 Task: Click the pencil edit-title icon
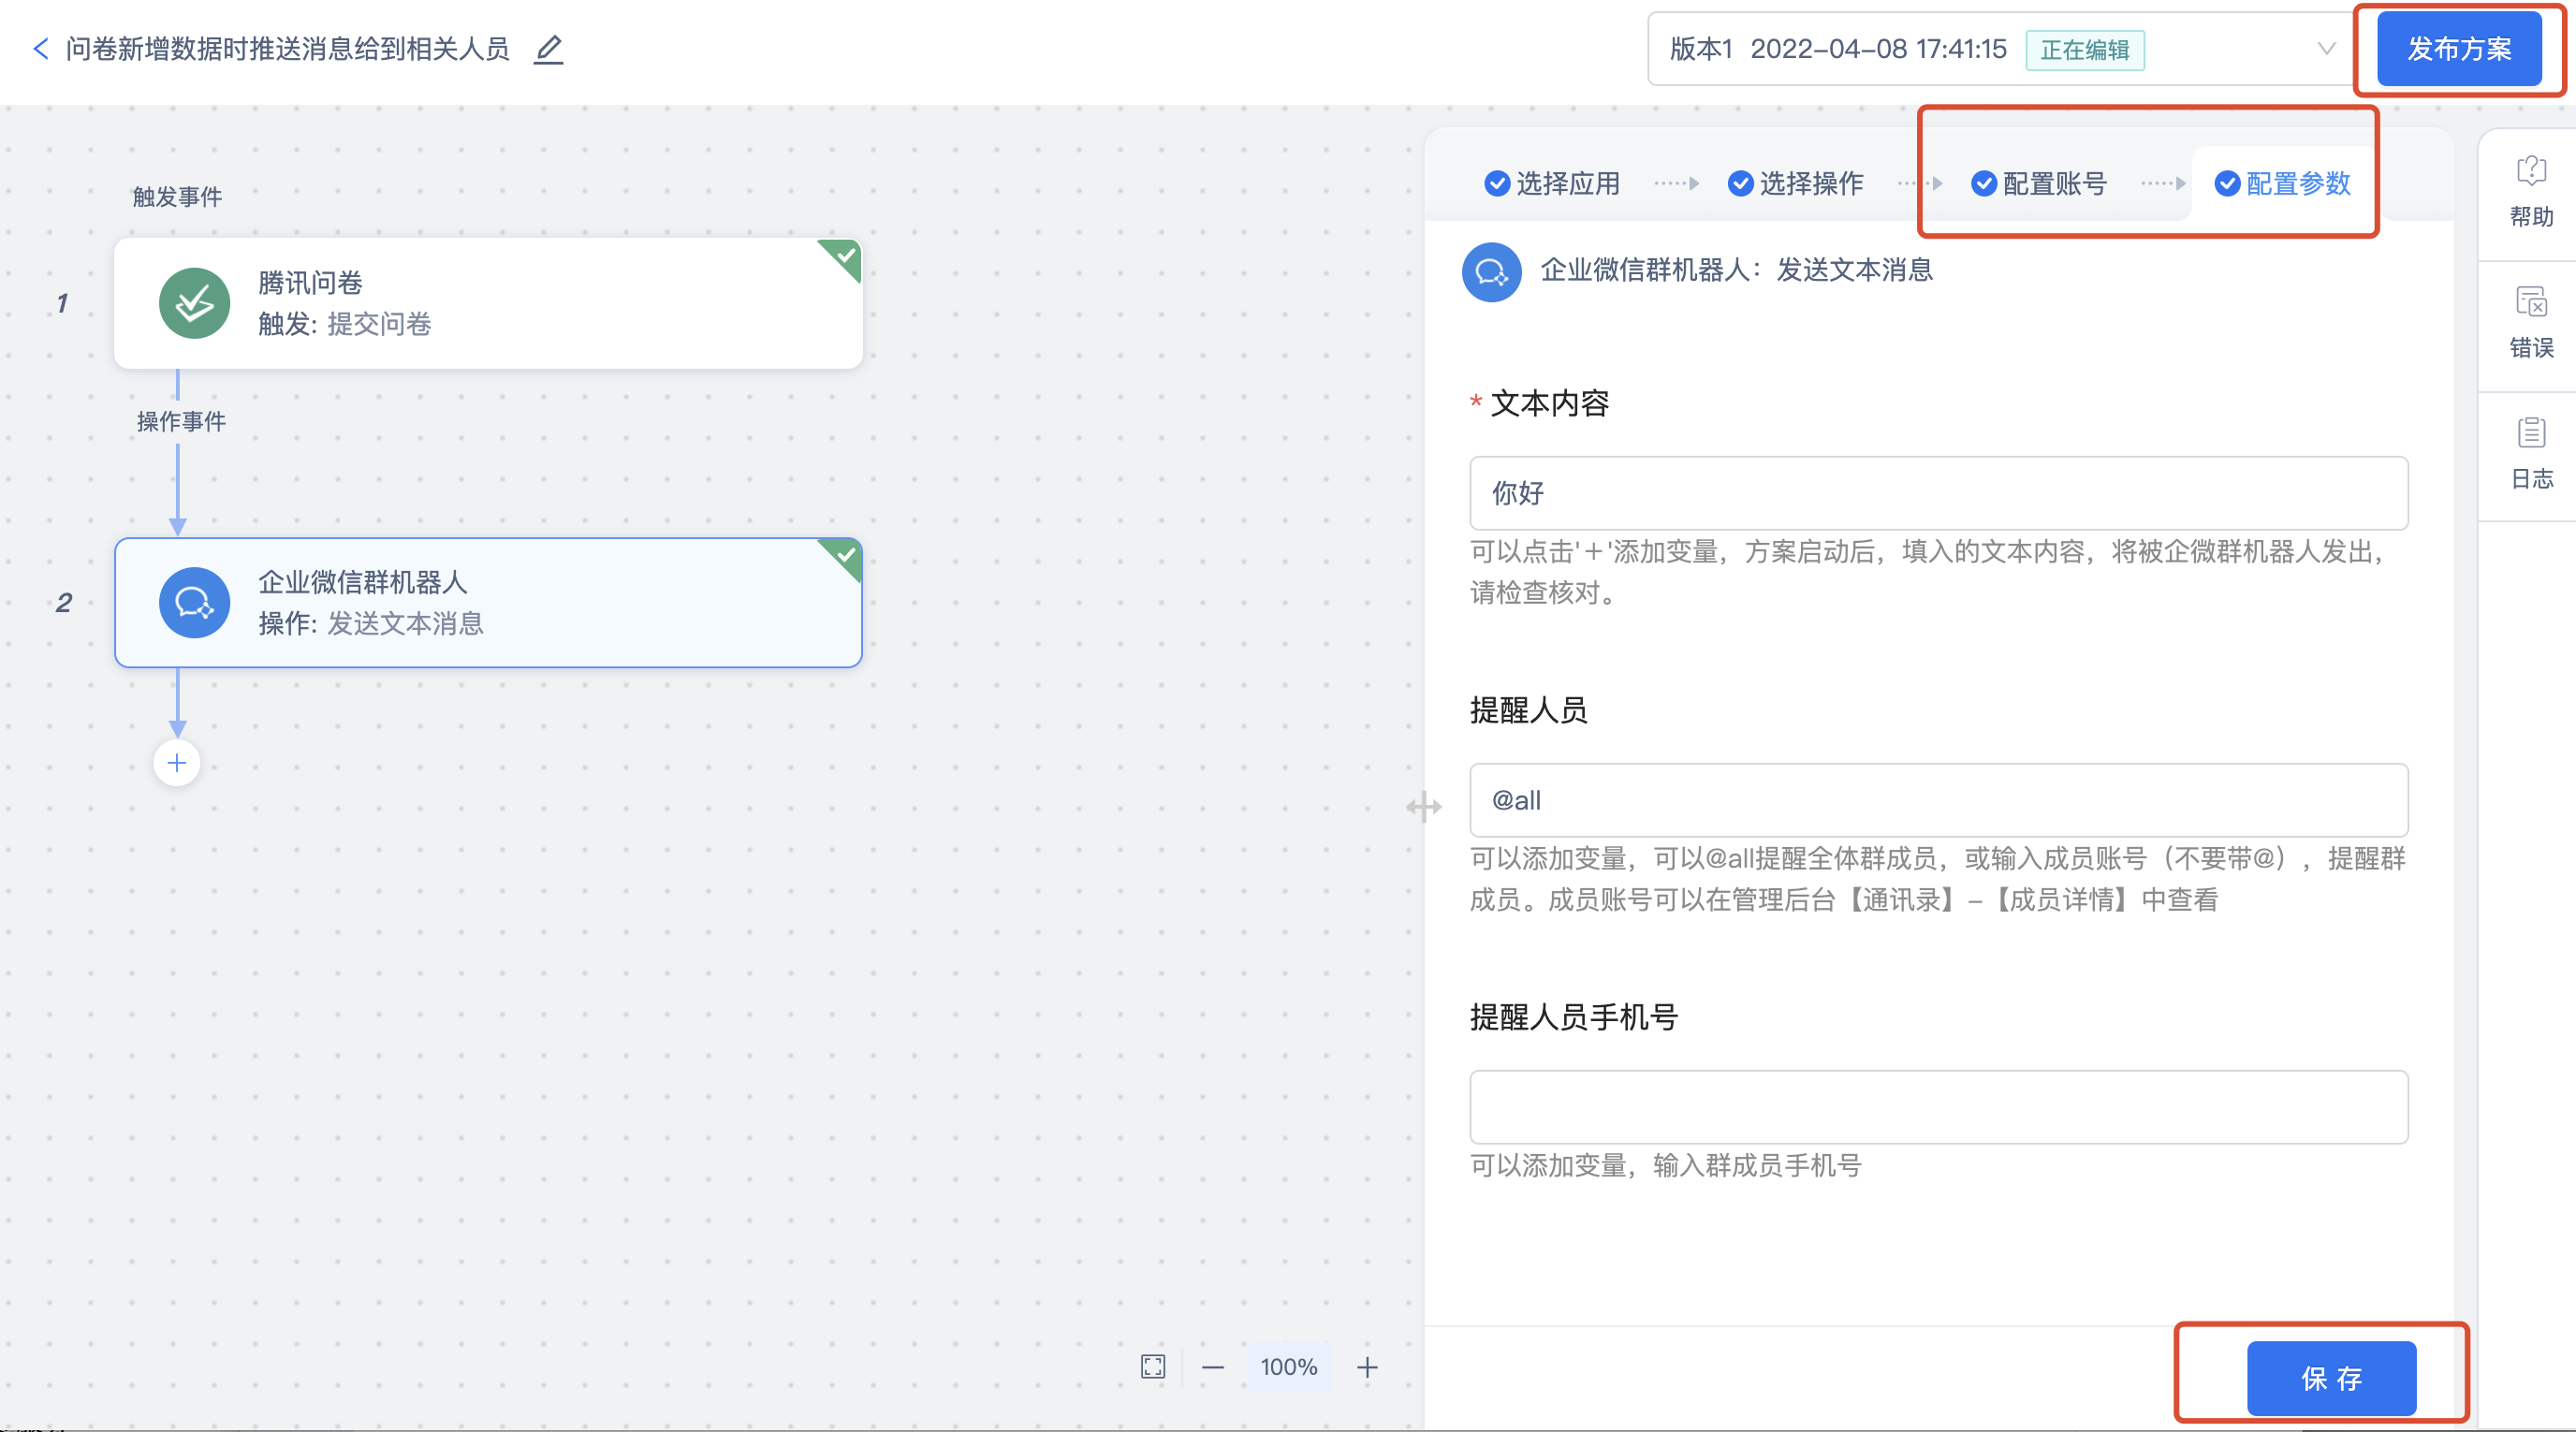[548, 49]
